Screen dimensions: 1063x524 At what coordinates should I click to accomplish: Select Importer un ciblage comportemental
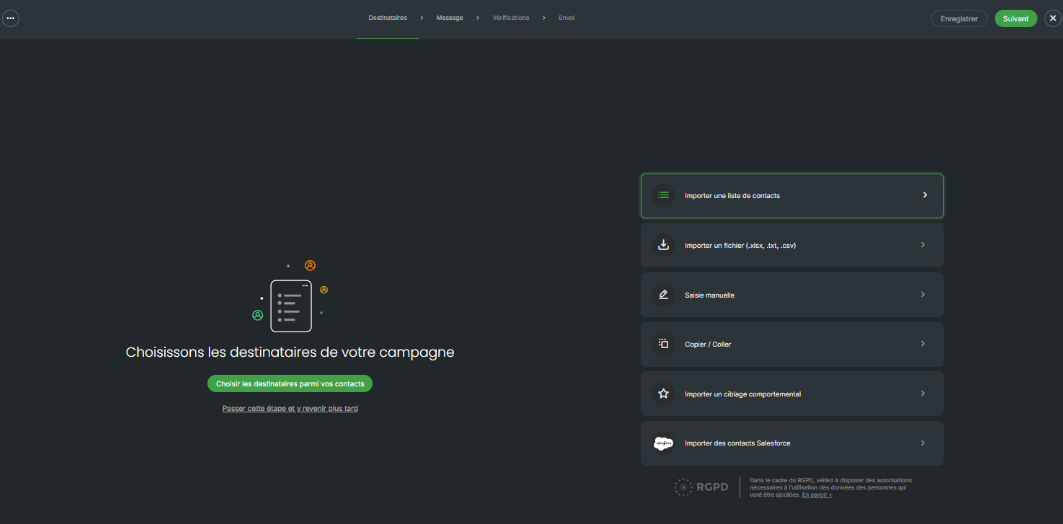(792, 393)
